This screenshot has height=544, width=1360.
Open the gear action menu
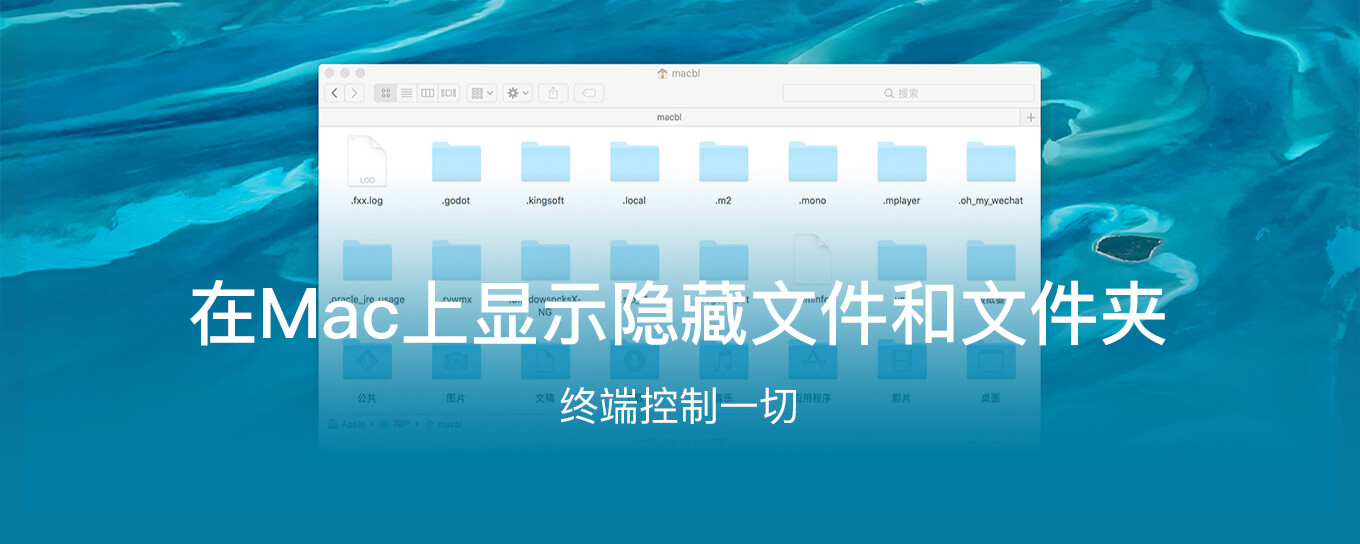[517, 93]
